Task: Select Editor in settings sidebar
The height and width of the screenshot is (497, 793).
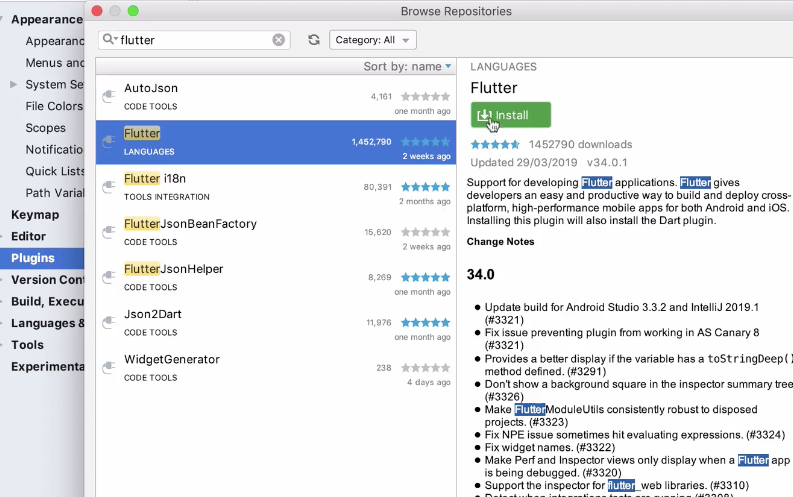Action: (28, 236)
